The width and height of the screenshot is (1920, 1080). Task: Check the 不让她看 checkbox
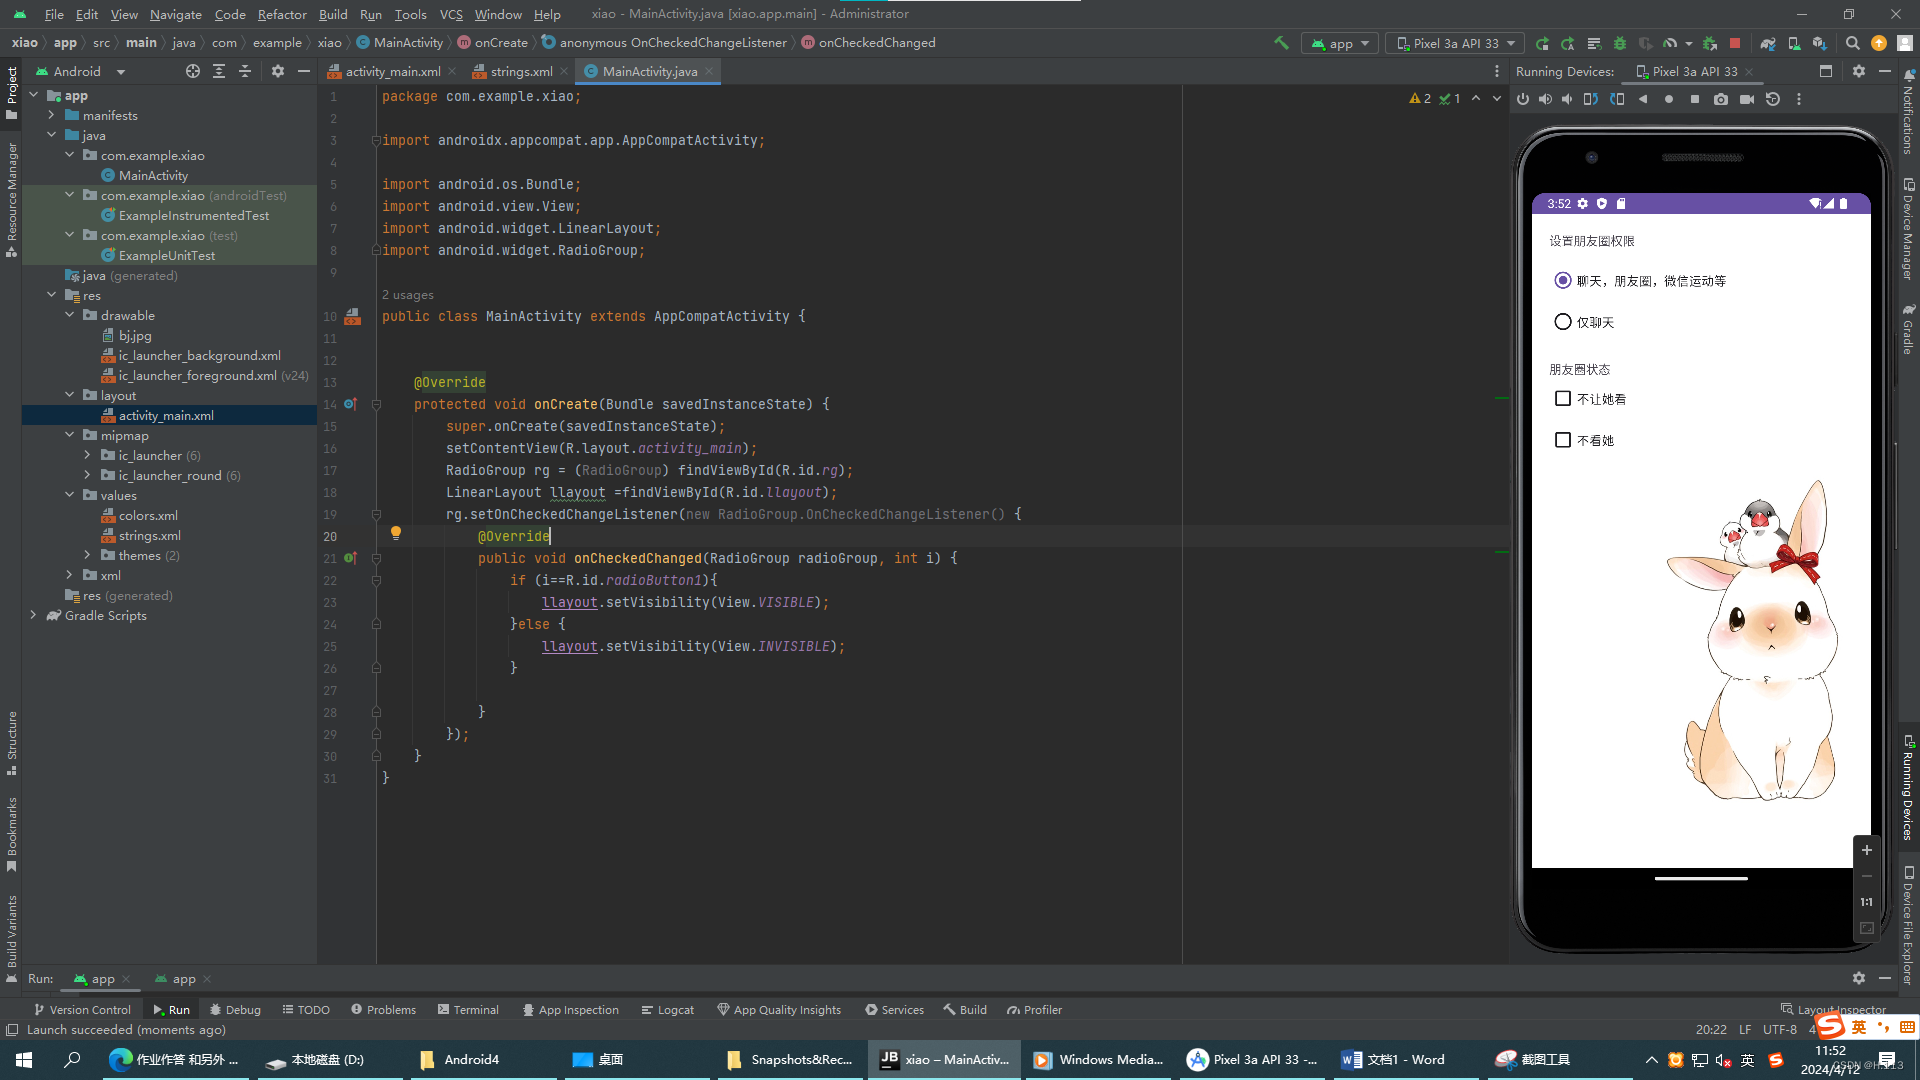pyautogui.click(x=1562, y=398)
